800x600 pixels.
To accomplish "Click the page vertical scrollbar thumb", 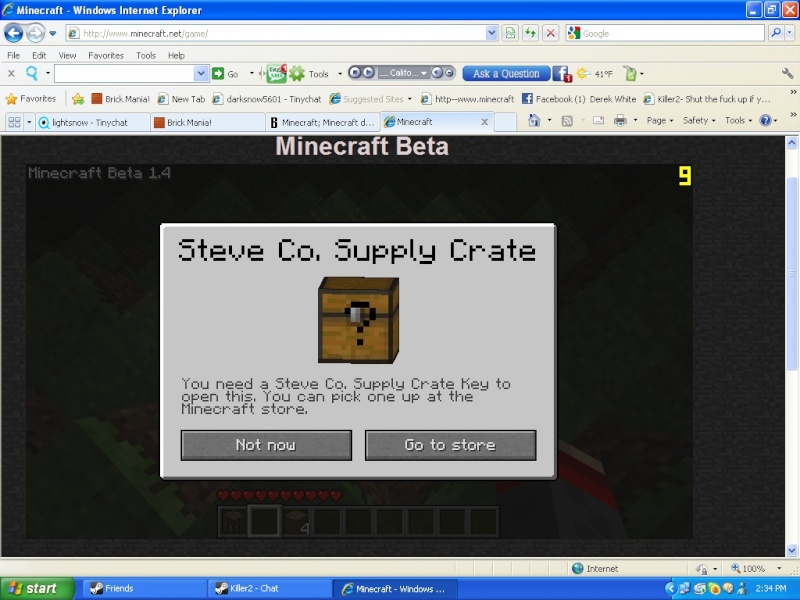I will 791,273.
